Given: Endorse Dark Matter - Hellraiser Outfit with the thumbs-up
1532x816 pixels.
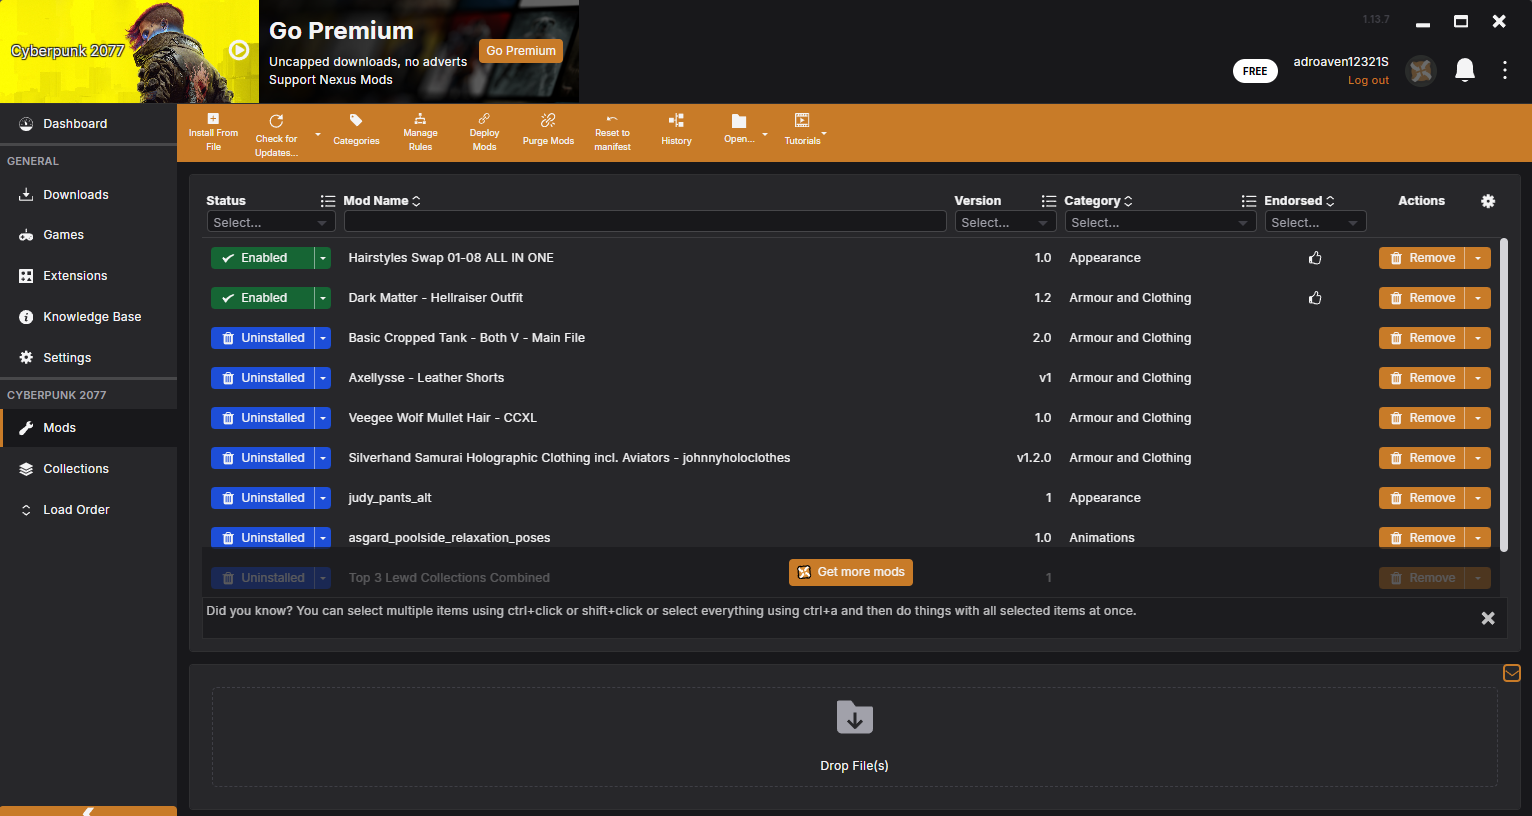Looking at the screenshot, I should point(1315,298).
